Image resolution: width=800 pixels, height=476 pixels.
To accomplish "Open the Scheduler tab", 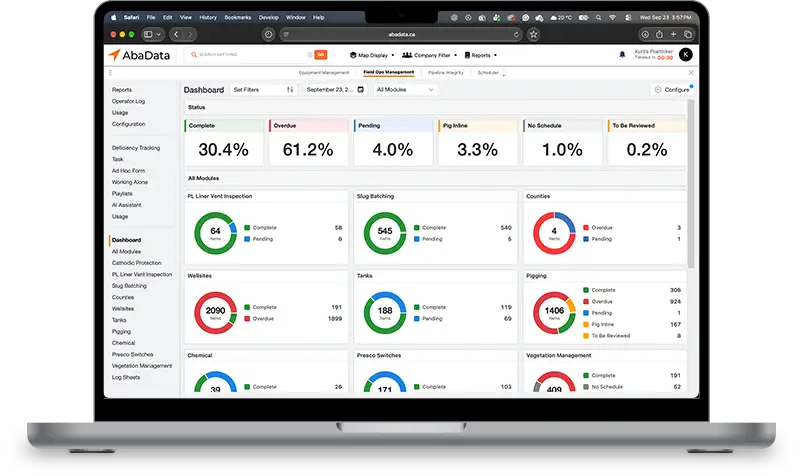I will pos(488,72).
